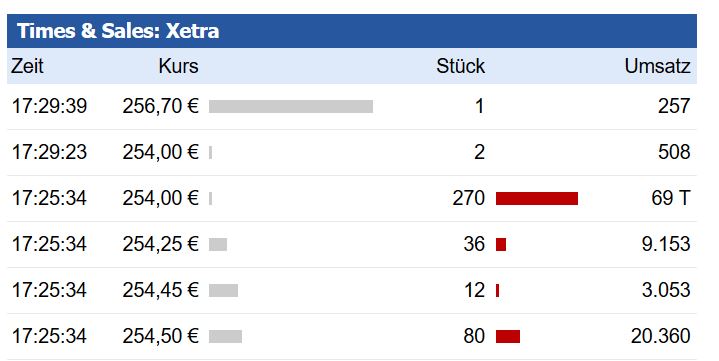Click the 69 T turnover value

pyautogui.click(x=670, y=198)
